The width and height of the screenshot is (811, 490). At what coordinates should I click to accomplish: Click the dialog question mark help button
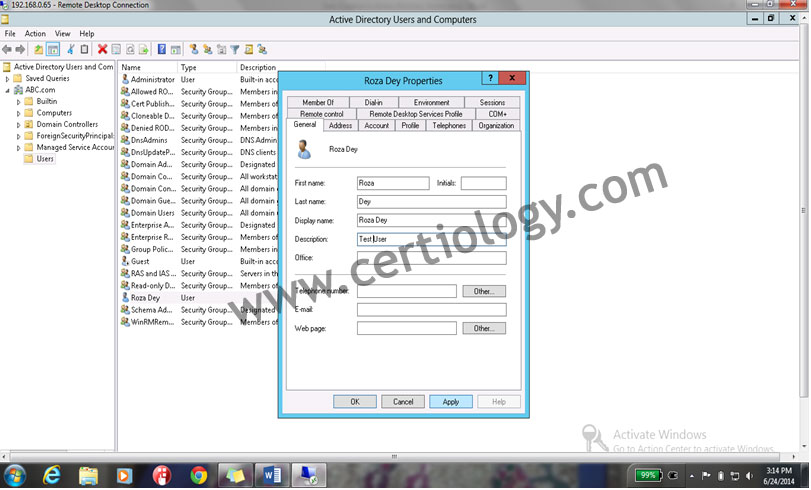tap(490, 78)
